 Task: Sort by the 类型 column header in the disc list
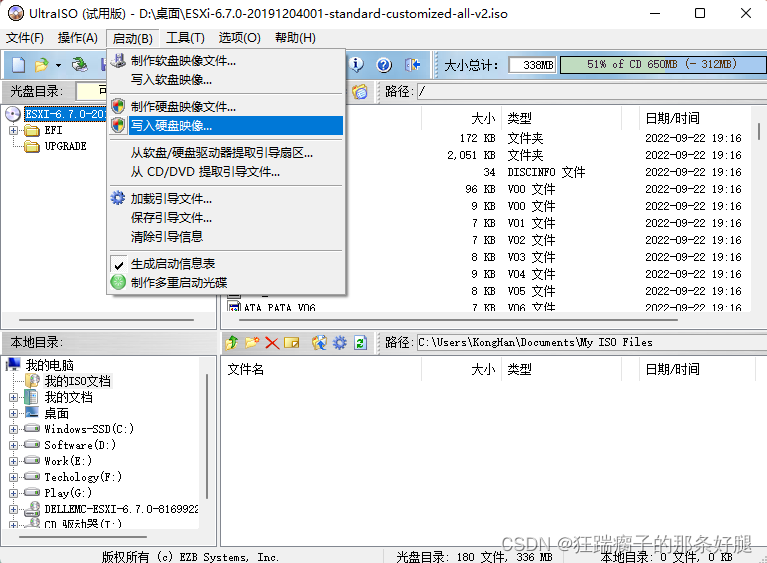click(561, 118)
